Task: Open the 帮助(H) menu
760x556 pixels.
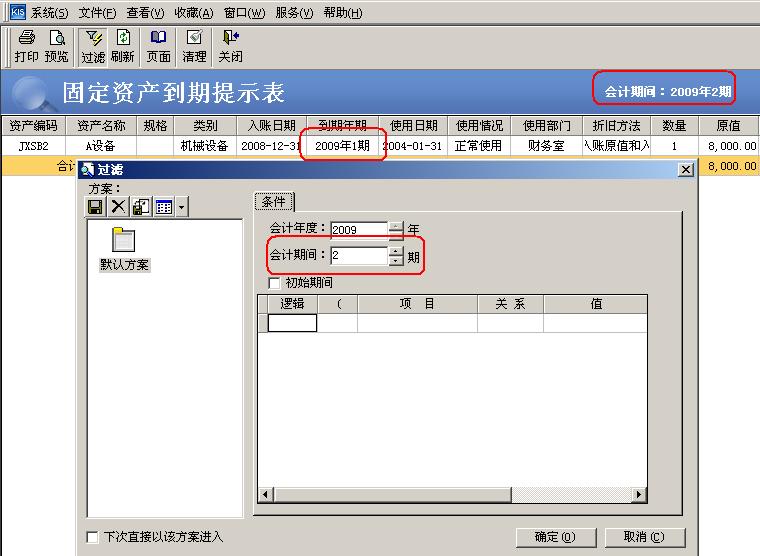Action: click(x=343, y=13)
